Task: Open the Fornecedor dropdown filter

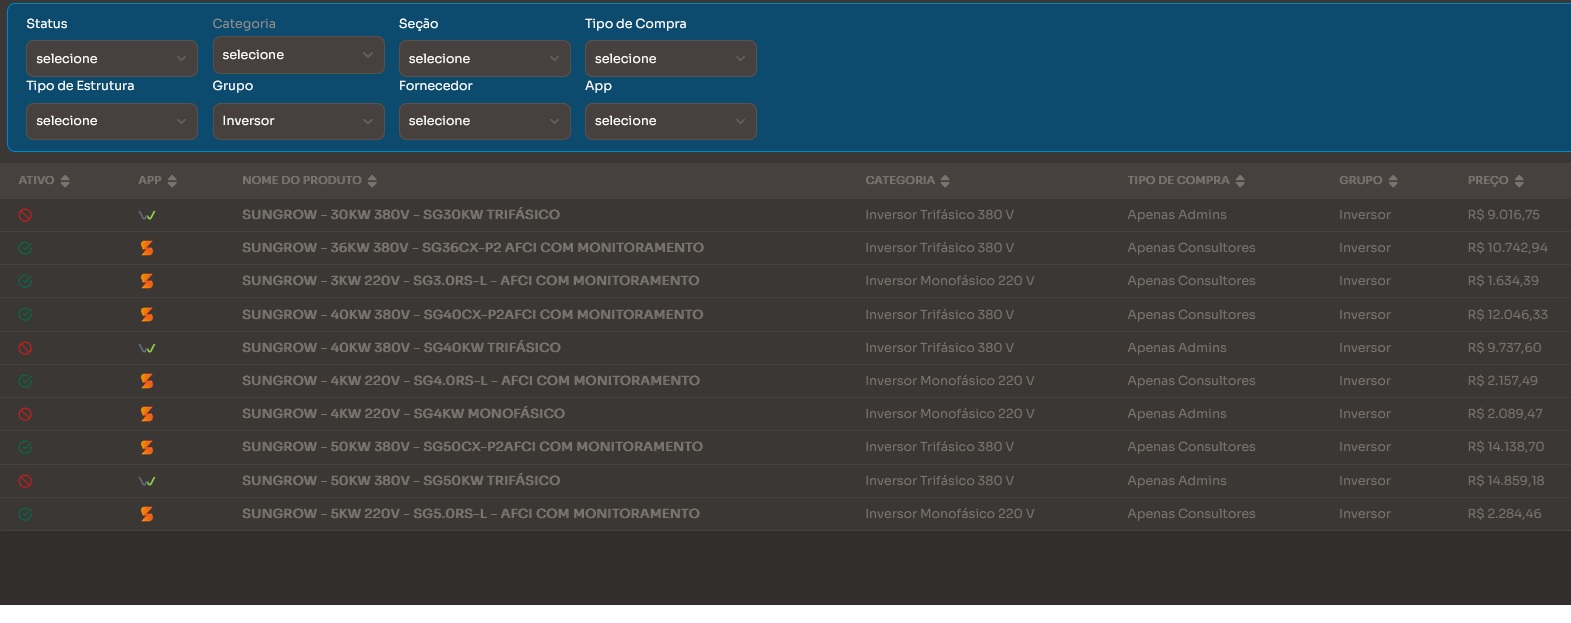Action: (x=484, y=121)
